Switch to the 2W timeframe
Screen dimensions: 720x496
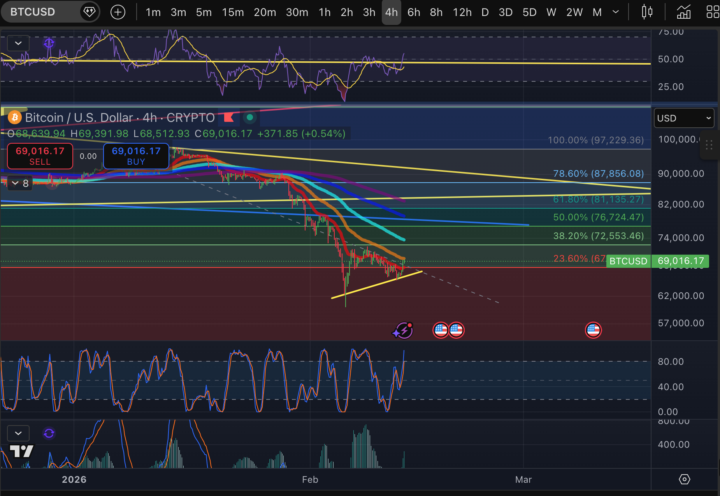(x=574, y=12)
